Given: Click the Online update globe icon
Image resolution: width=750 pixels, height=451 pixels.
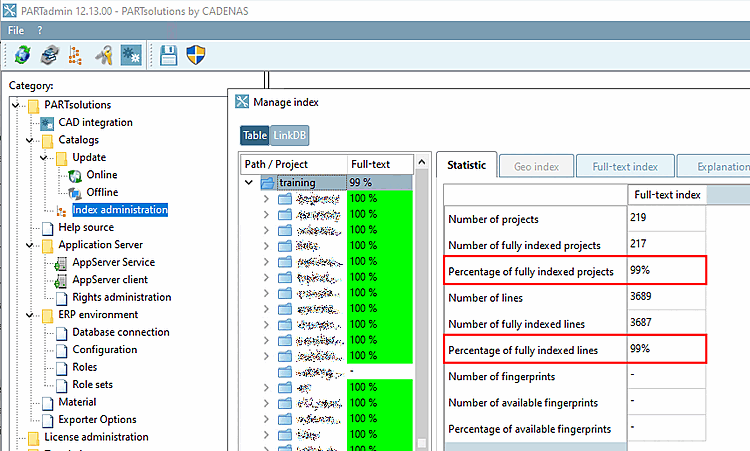Looking at the screenshot, I should click(75, 176).
